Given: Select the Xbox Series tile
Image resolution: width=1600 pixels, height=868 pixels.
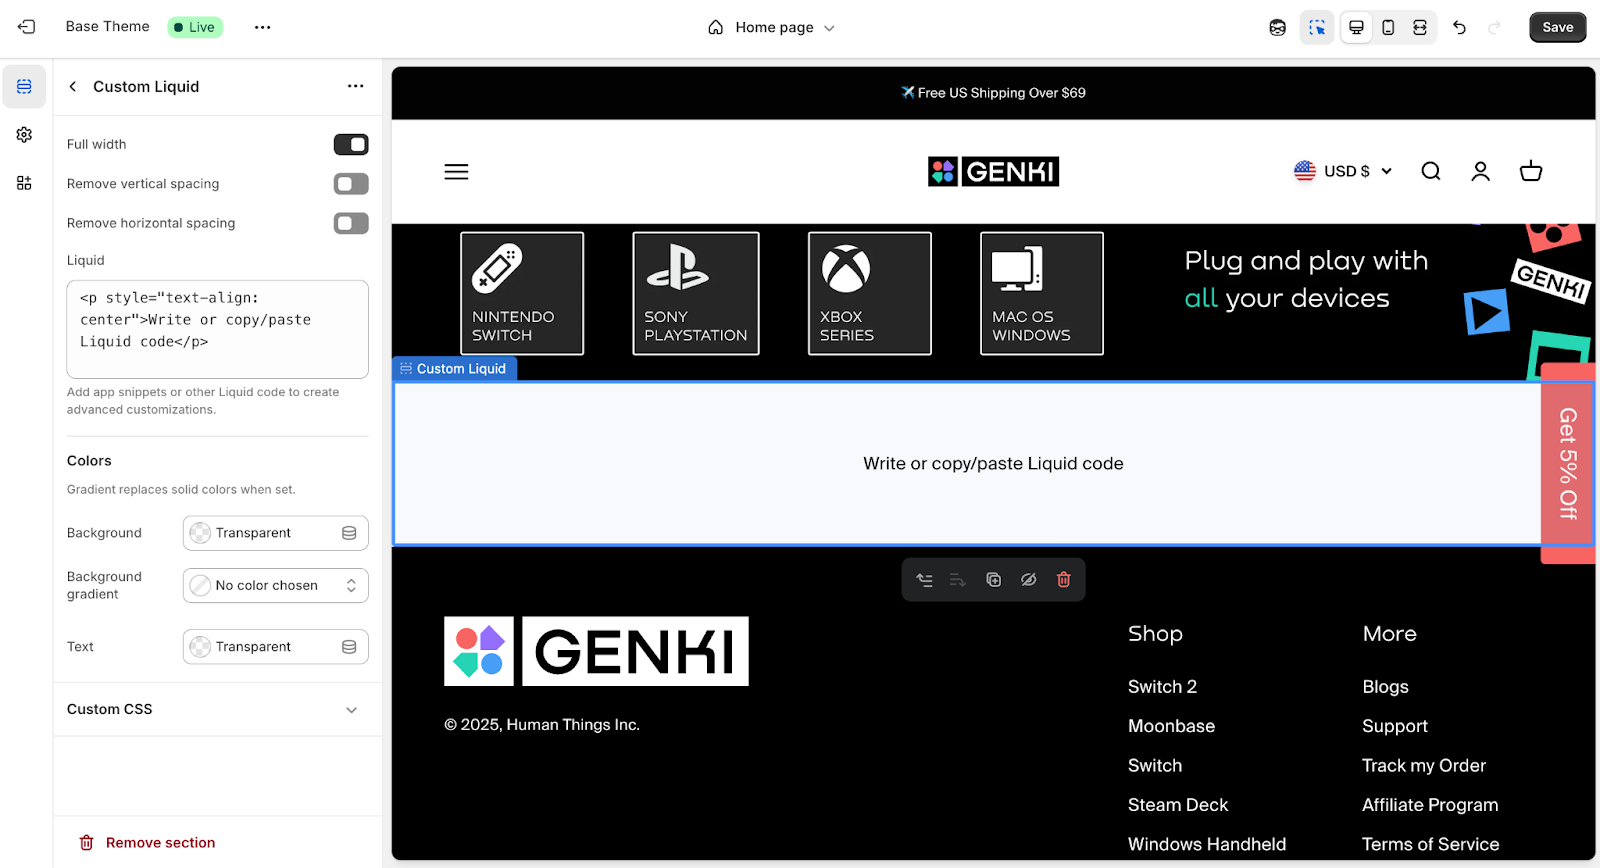Looking at the screenshot, I should [870, 293].
